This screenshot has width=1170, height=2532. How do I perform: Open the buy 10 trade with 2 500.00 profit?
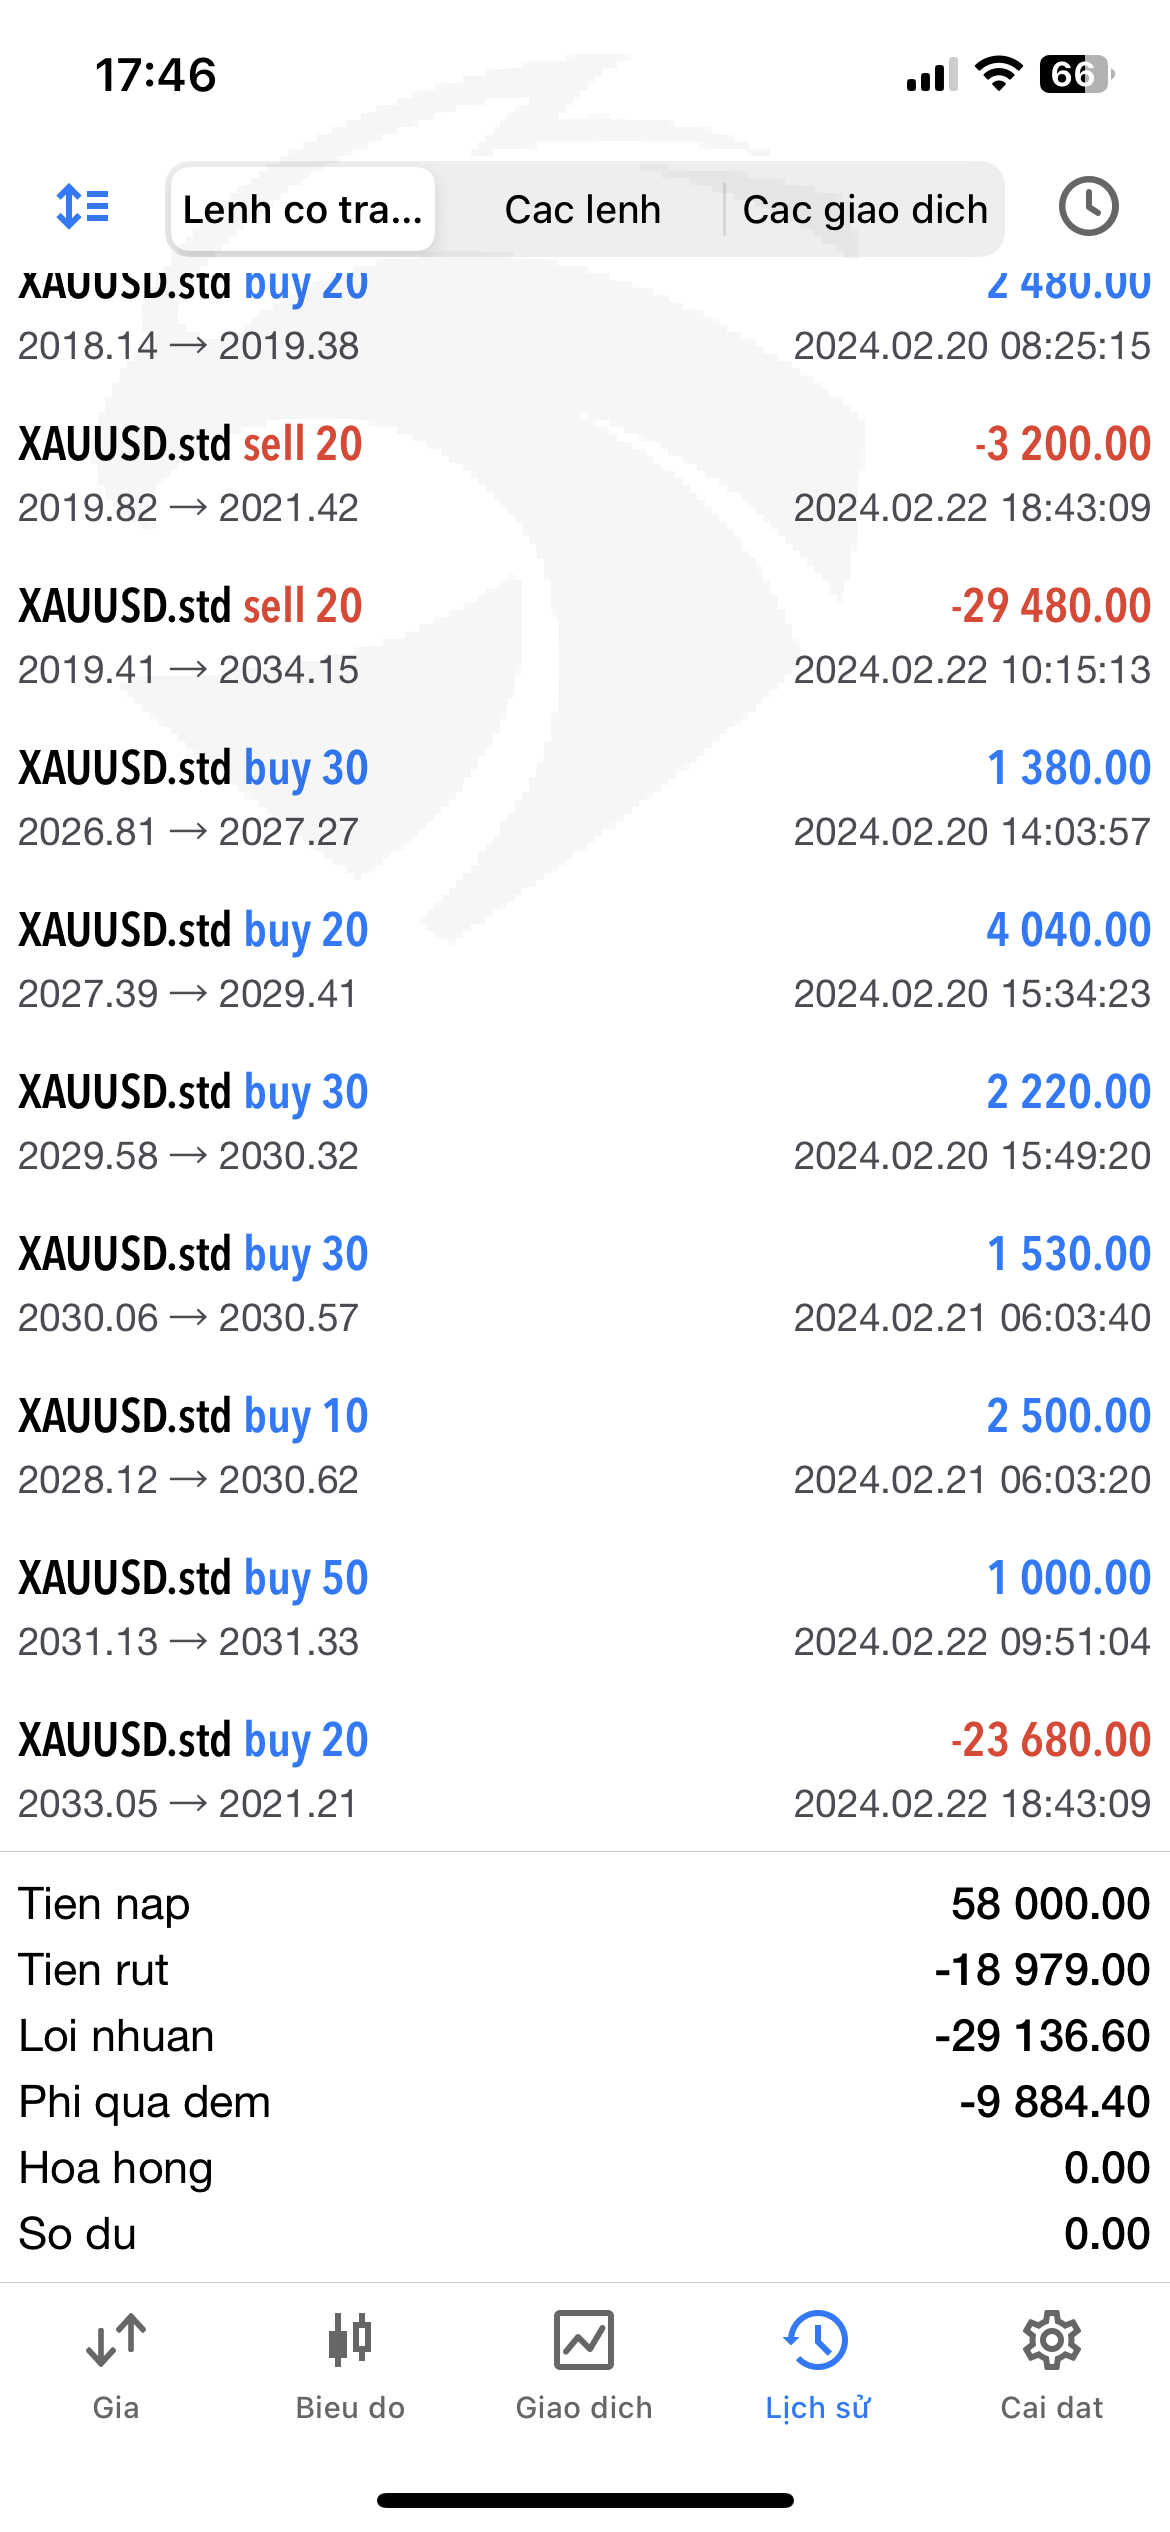585,1446
